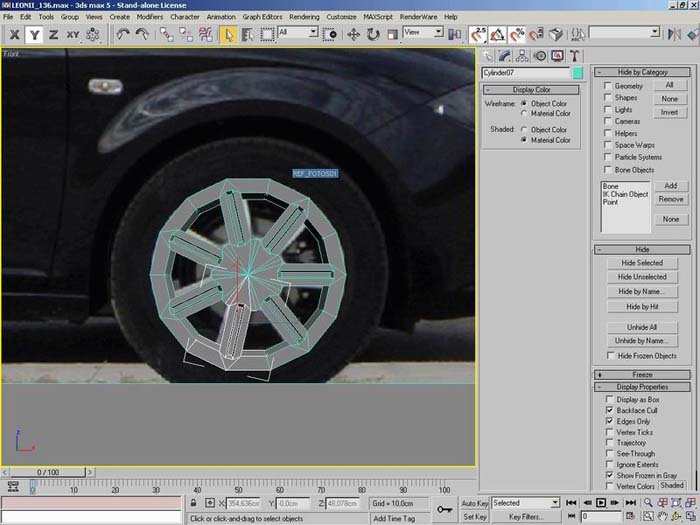Click the Unhide All button
The height and width of the screenshot is (525, 700).
pyautogui.click(x=642, y=327)
